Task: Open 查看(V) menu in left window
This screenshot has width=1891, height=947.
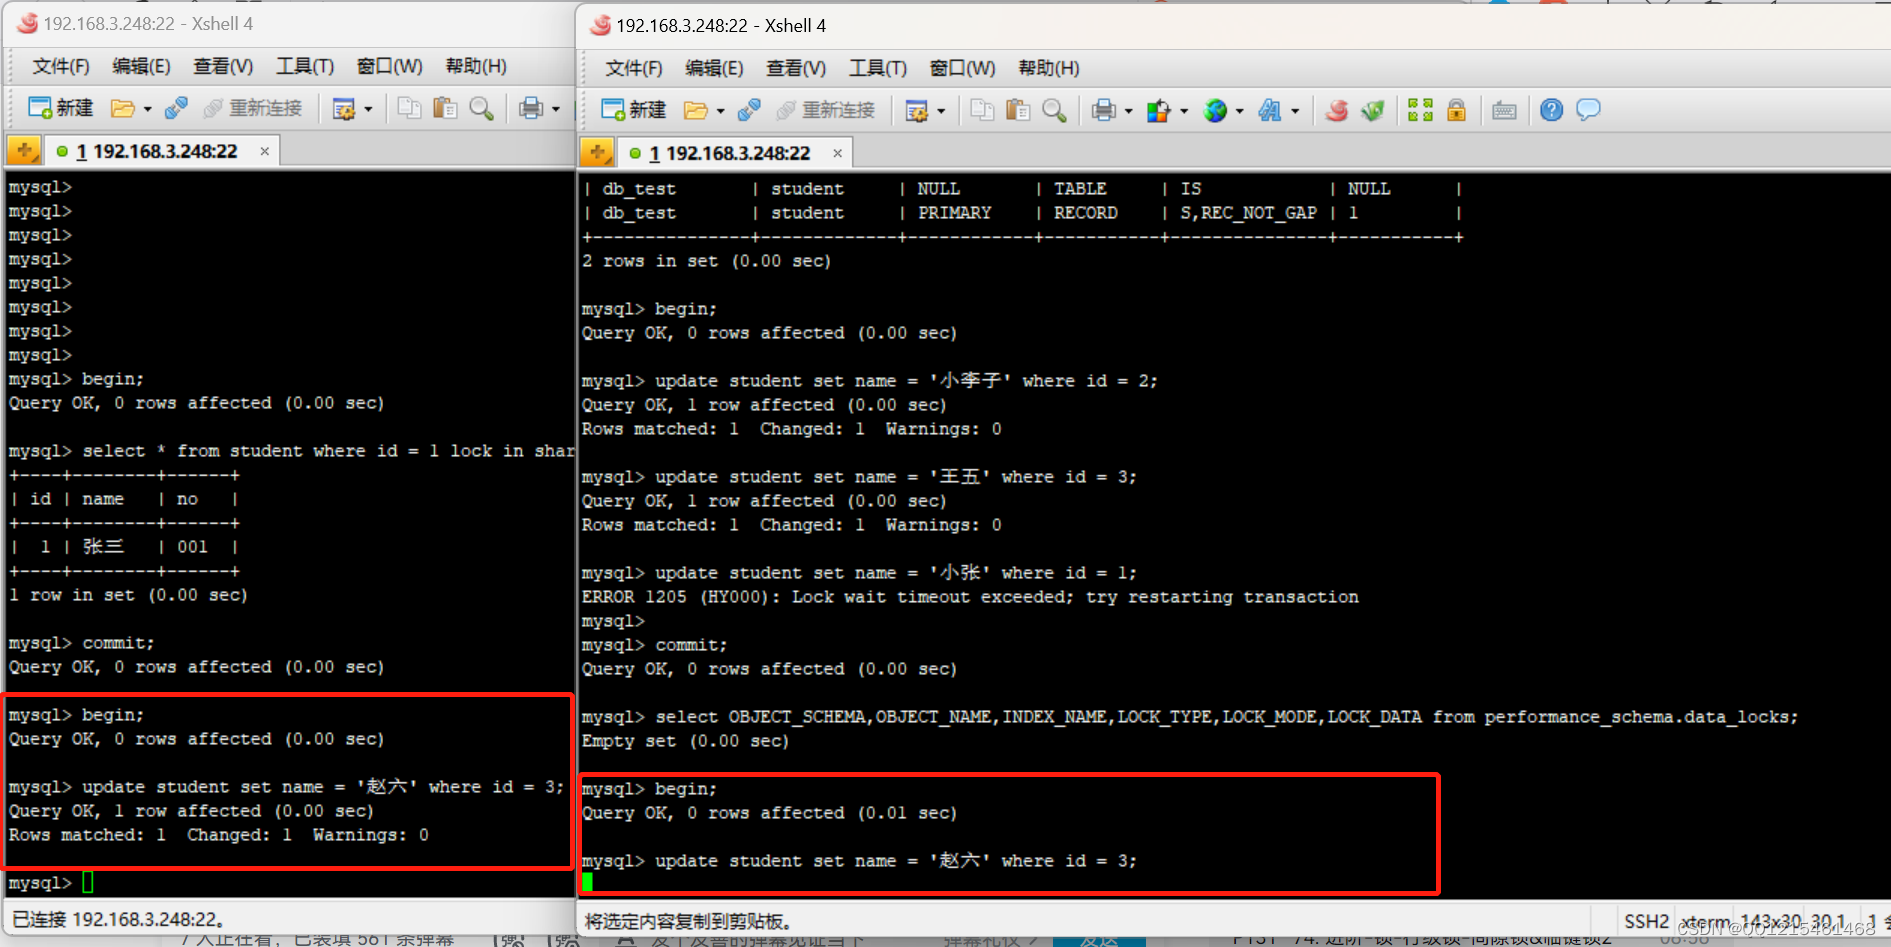Action: [223, 66]
